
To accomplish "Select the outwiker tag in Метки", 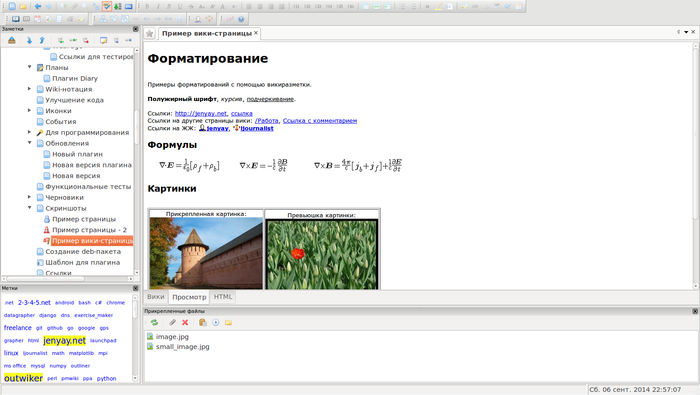I will pyautogui.click(x=23, y=378).
